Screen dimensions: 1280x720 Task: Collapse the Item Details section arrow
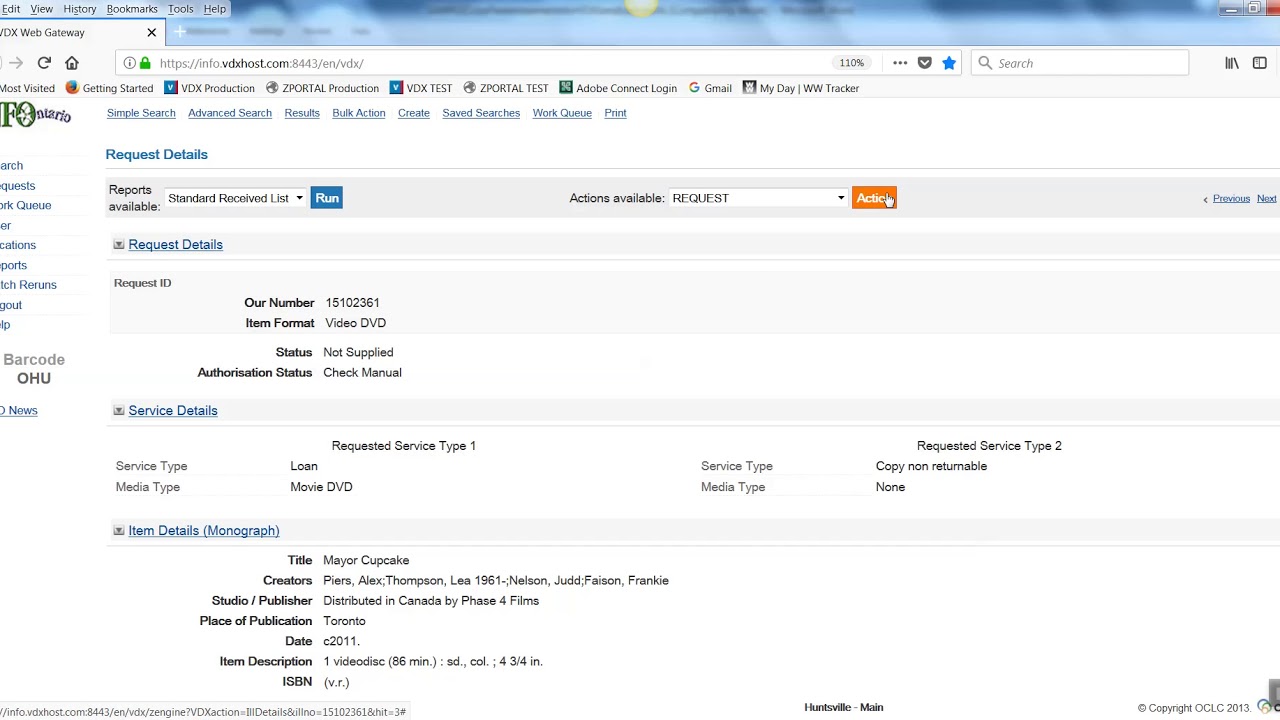119,531
